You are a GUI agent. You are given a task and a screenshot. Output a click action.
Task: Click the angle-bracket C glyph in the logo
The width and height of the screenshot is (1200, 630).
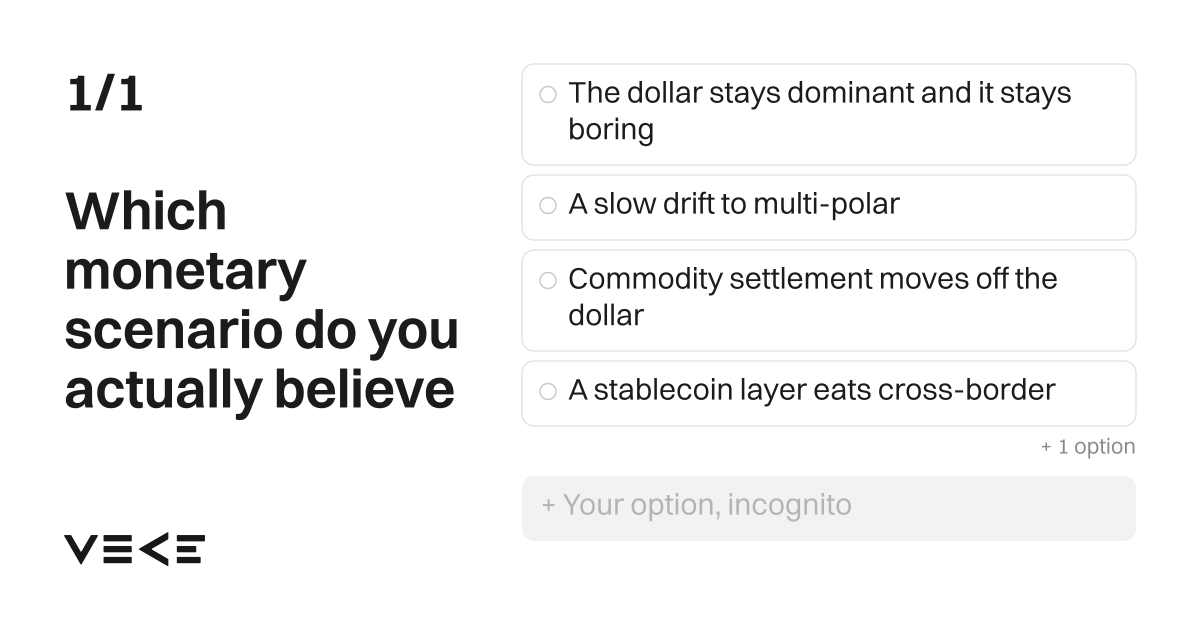152,549
